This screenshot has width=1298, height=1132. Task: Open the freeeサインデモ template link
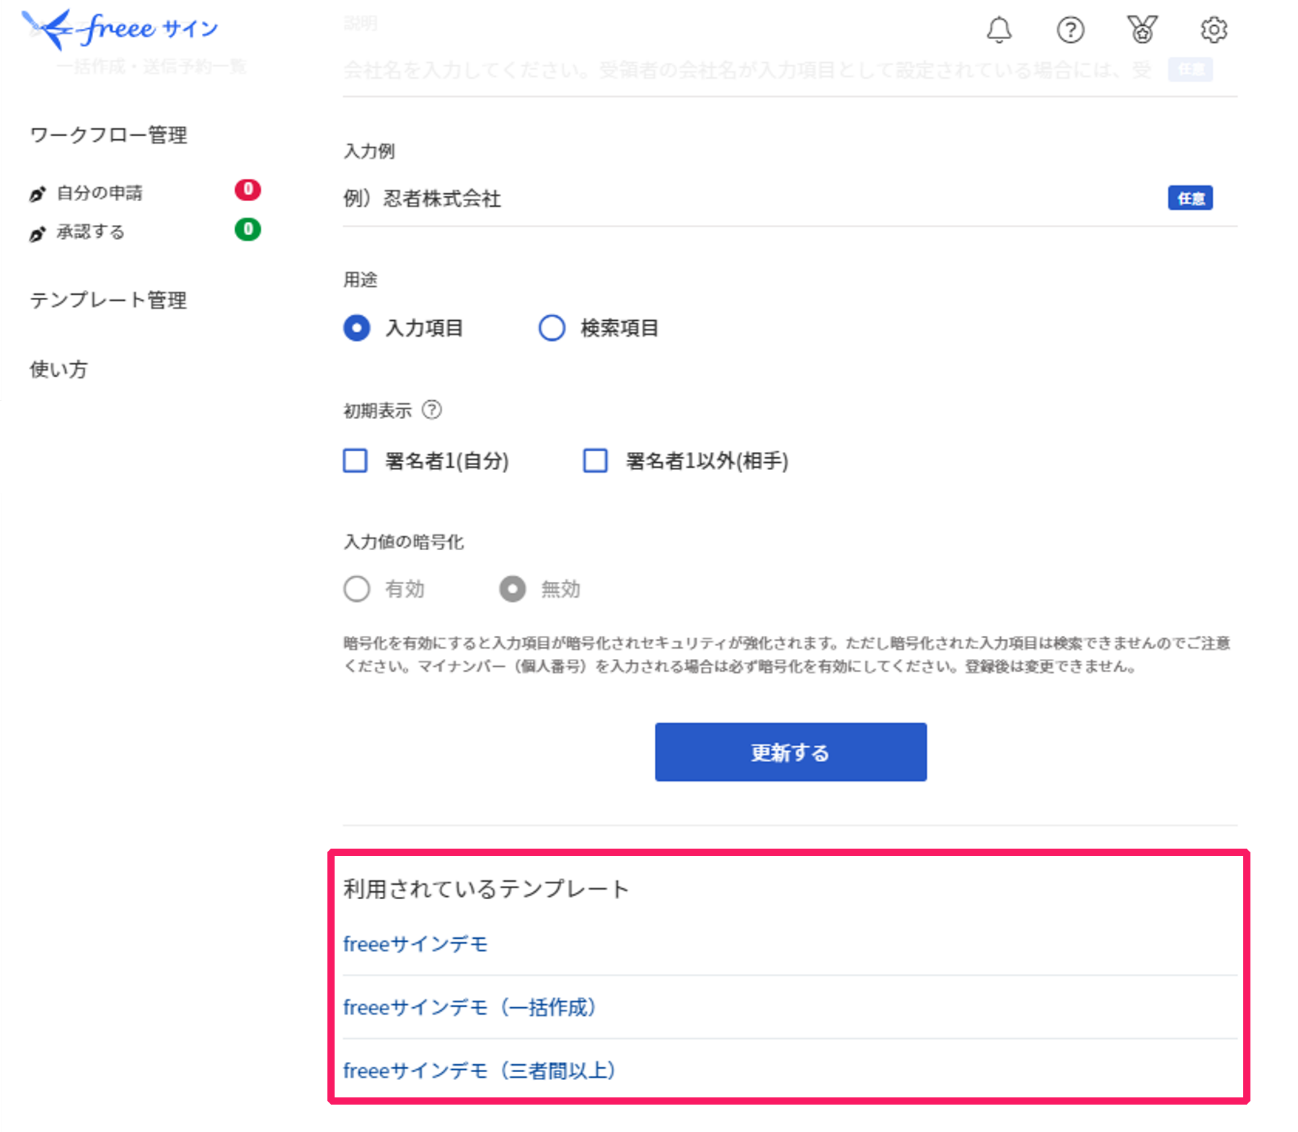pos(415,944)
